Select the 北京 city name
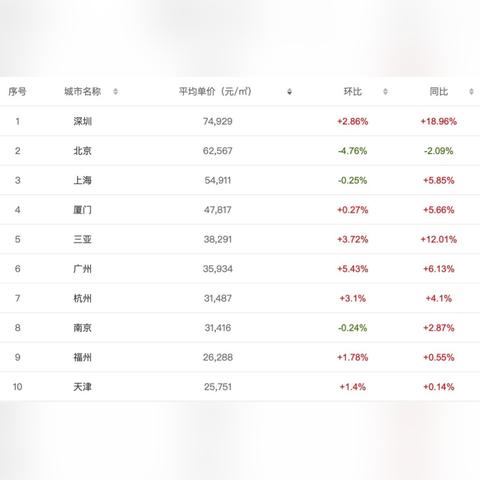Image resolution: width=480 pixels, height=480 pixels. pos(82,151)
